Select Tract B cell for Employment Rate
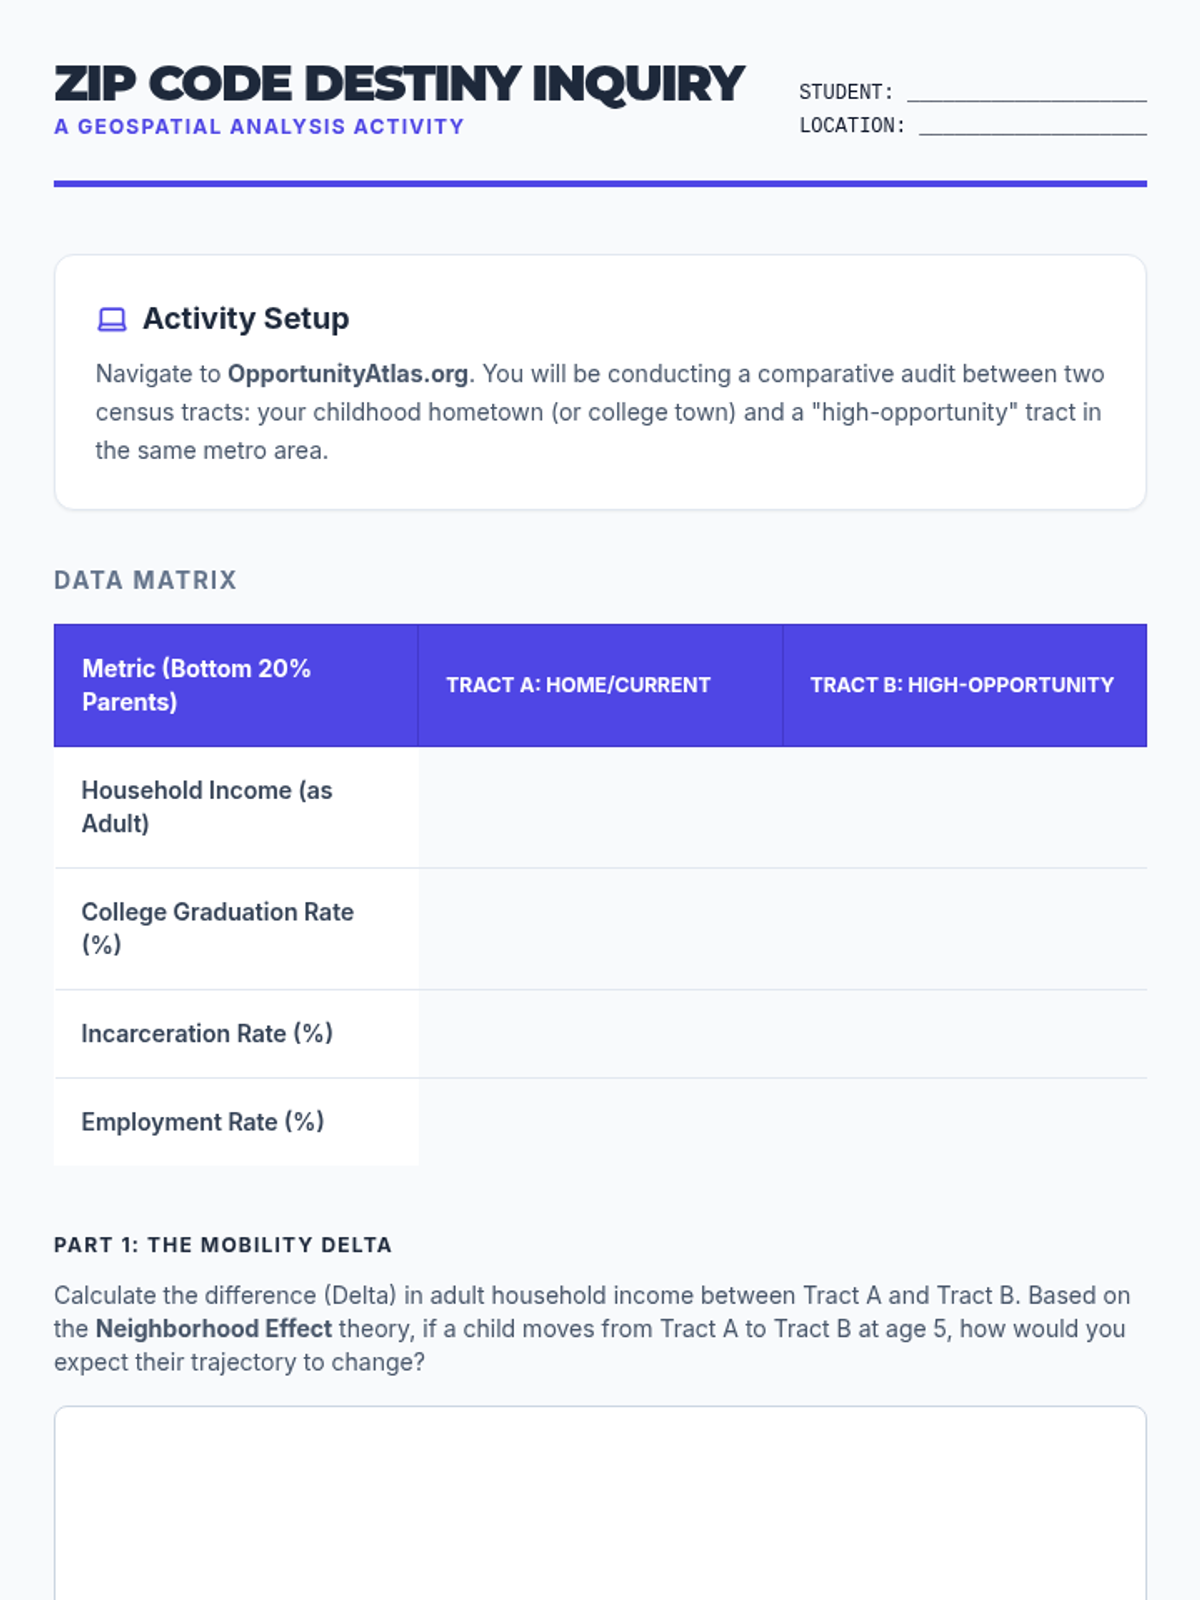Image resolution: width=1200 pixels, height=1600 pixels. pyautogui.click(x=963, y=1121)
